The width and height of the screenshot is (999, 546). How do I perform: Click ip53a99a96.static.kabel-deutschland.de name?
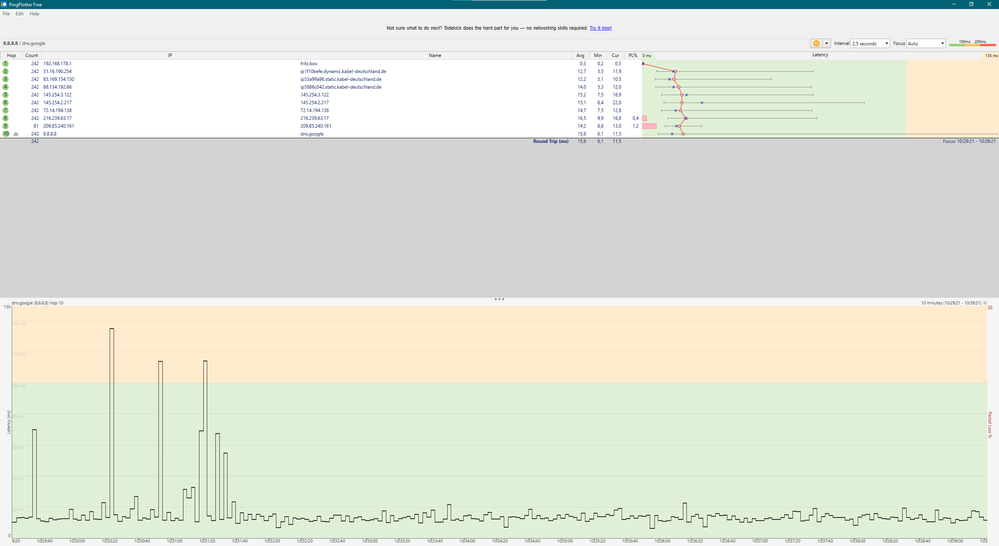click(341, 79)
